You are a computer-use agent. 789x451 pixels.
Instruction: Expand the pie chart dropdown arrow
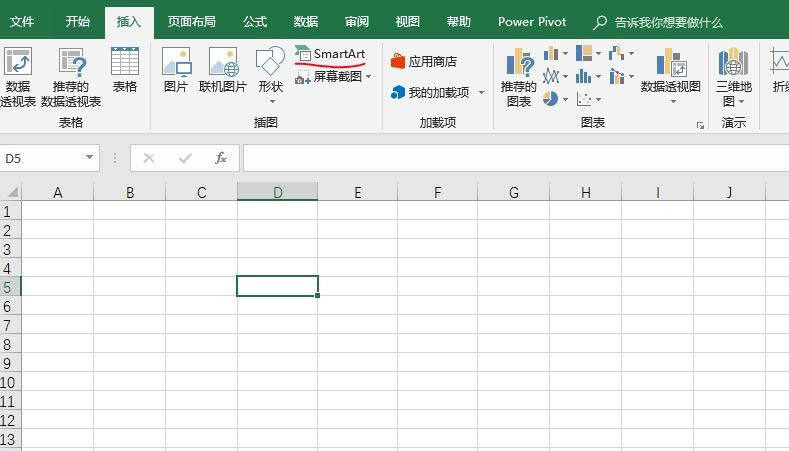pos(566,100)
